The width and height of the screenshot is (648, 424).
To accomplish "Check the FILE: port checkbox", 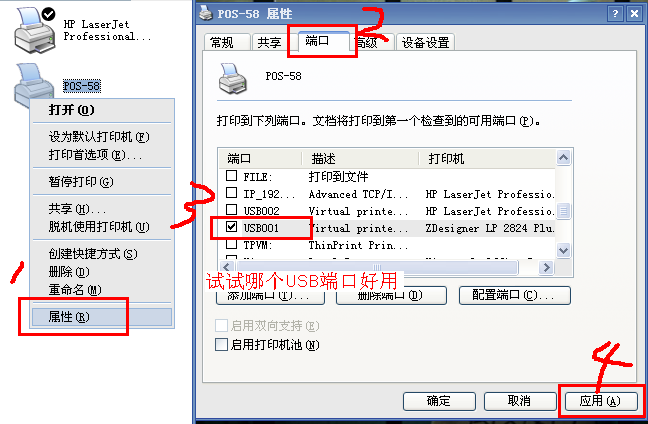I will point(231,176).
